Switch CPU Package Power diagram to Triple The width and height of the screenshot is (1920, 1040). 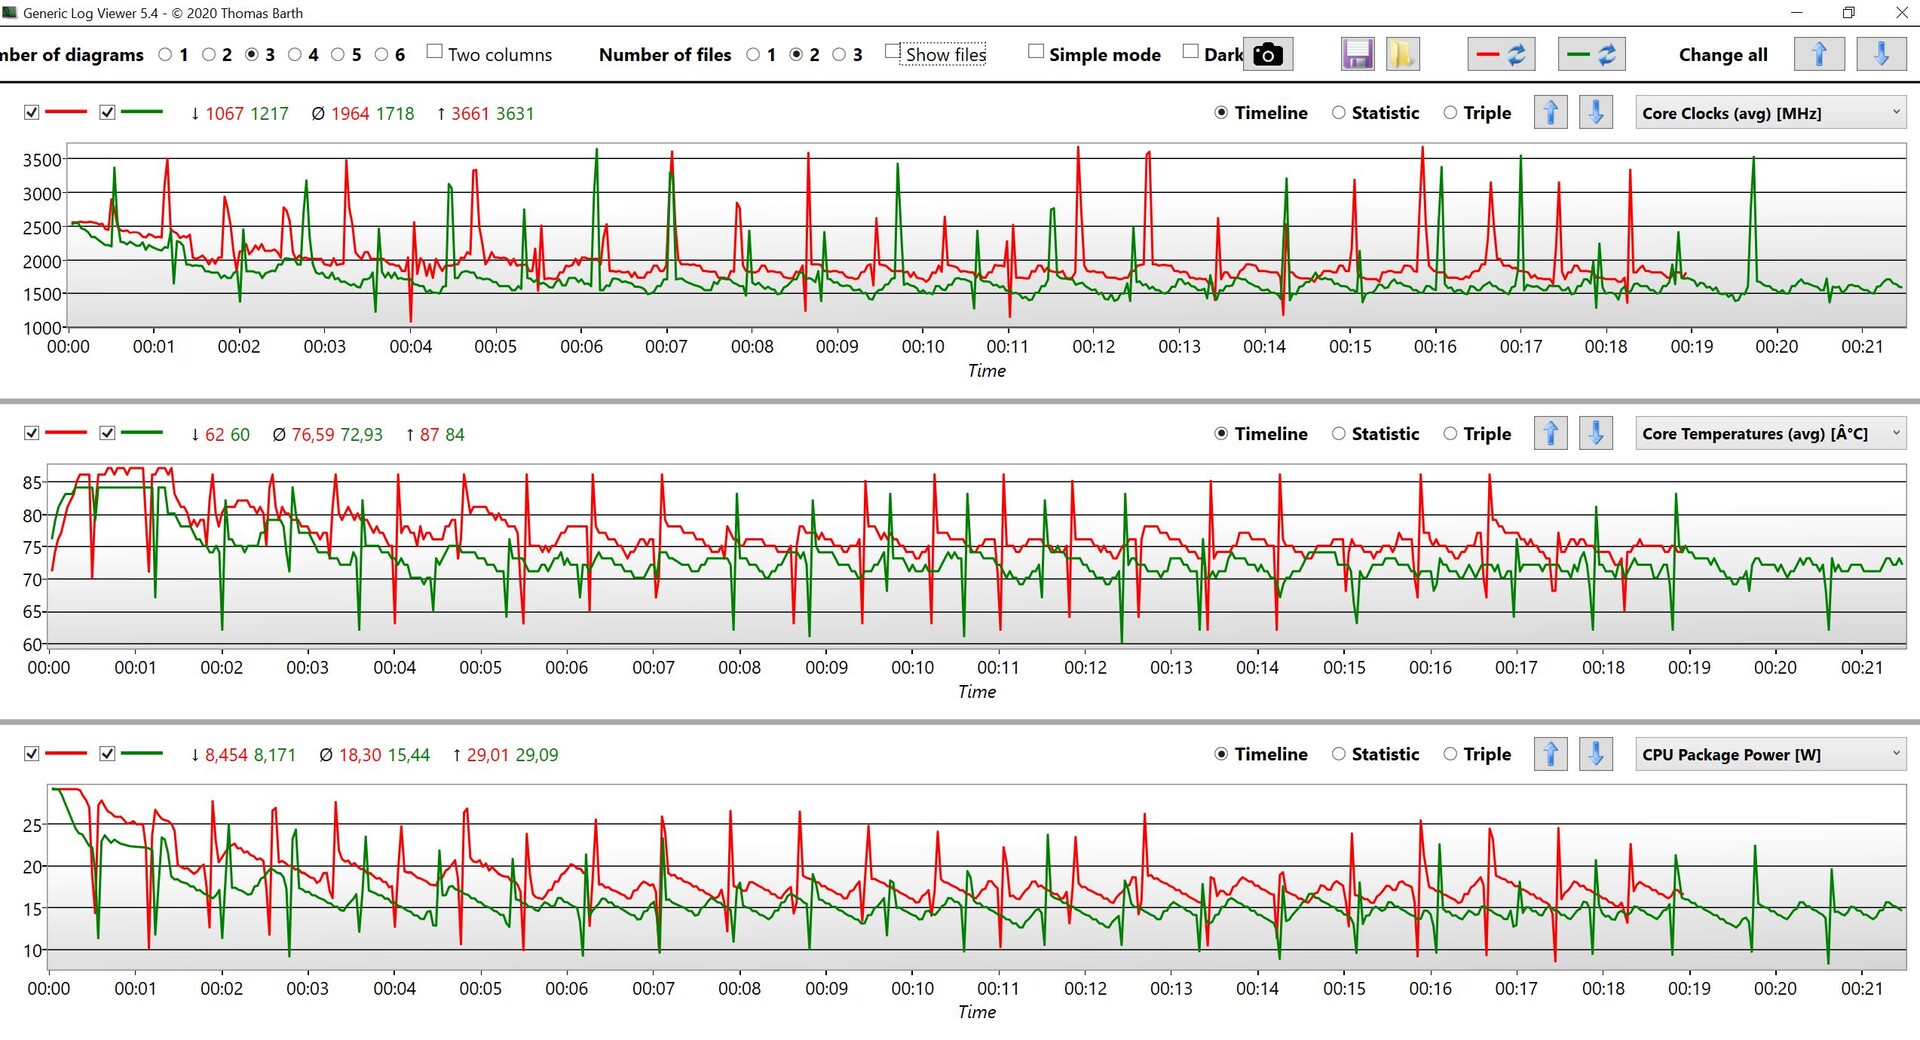click(1450, 754)
